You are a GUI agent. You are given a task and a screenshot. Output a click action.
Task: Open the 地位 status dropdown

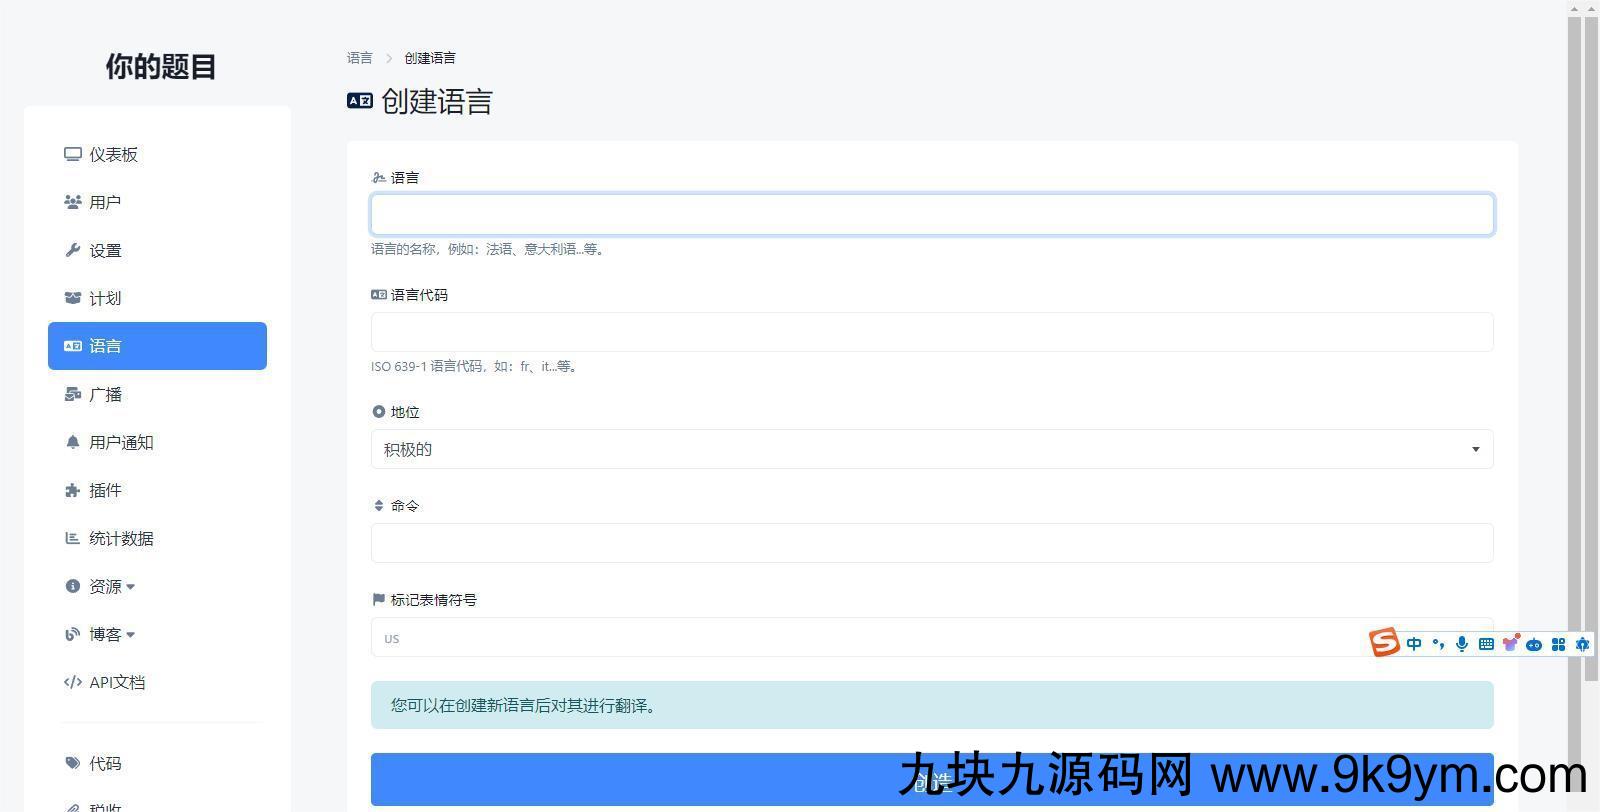tap(931, 449)
